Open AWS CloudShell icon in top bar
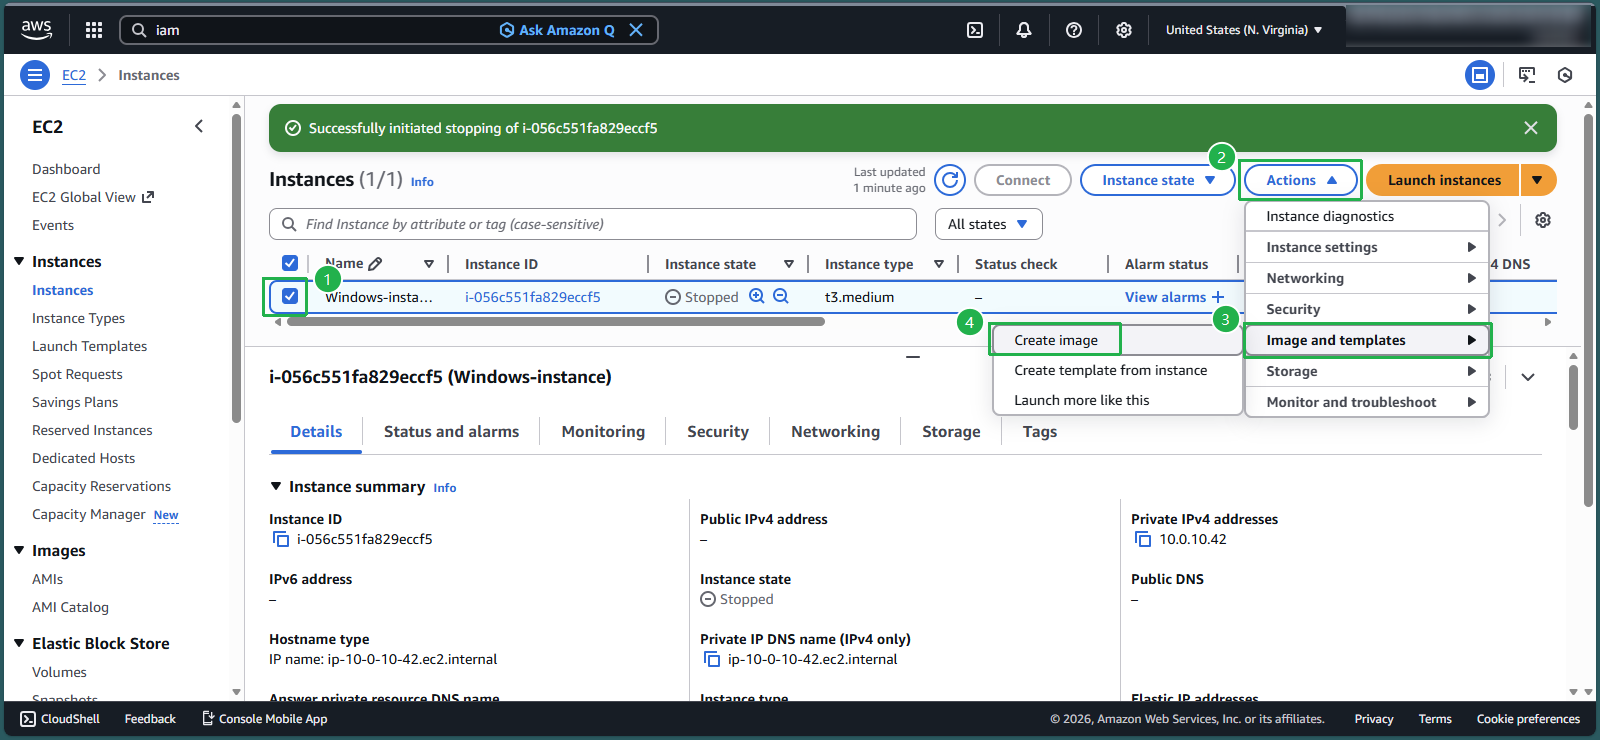Viewport: 1600px width, 740px height. 975,30
